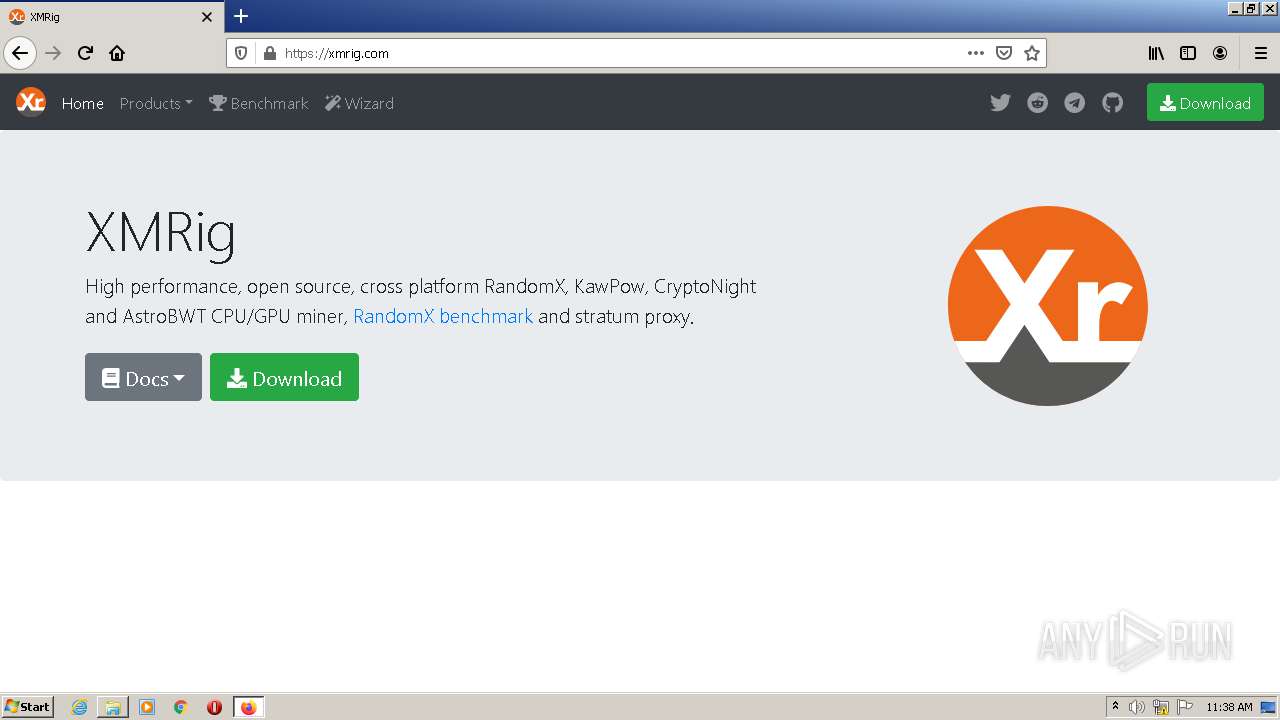Click the Action Center flag icon

click(x=1185, y=707)
